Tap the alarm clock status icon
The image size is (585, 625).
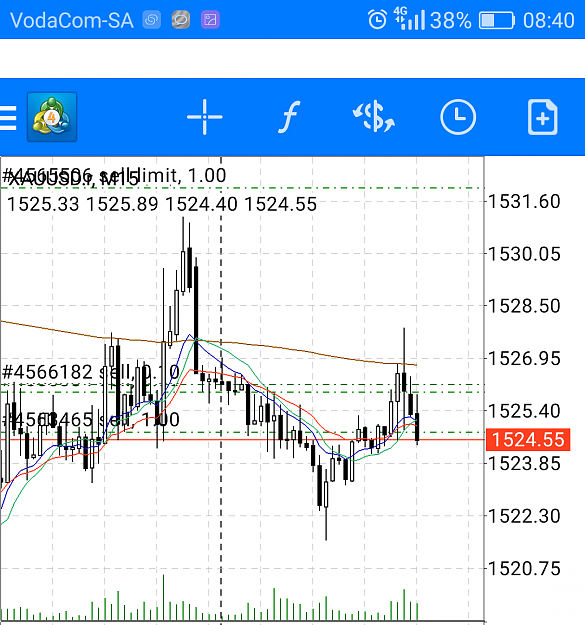point(377,20)
